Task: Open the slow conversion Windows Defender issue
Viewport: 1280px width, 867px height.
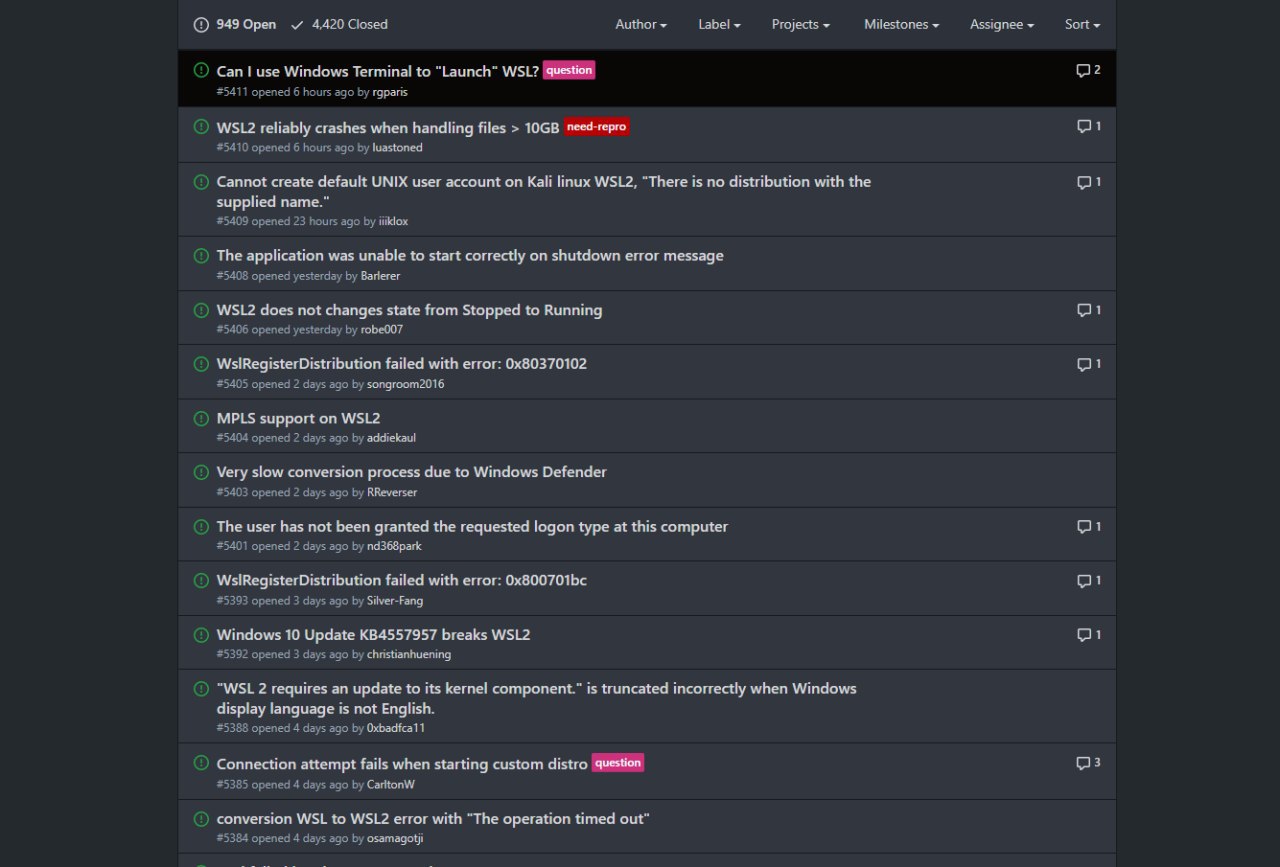Action: pos(411,472)
